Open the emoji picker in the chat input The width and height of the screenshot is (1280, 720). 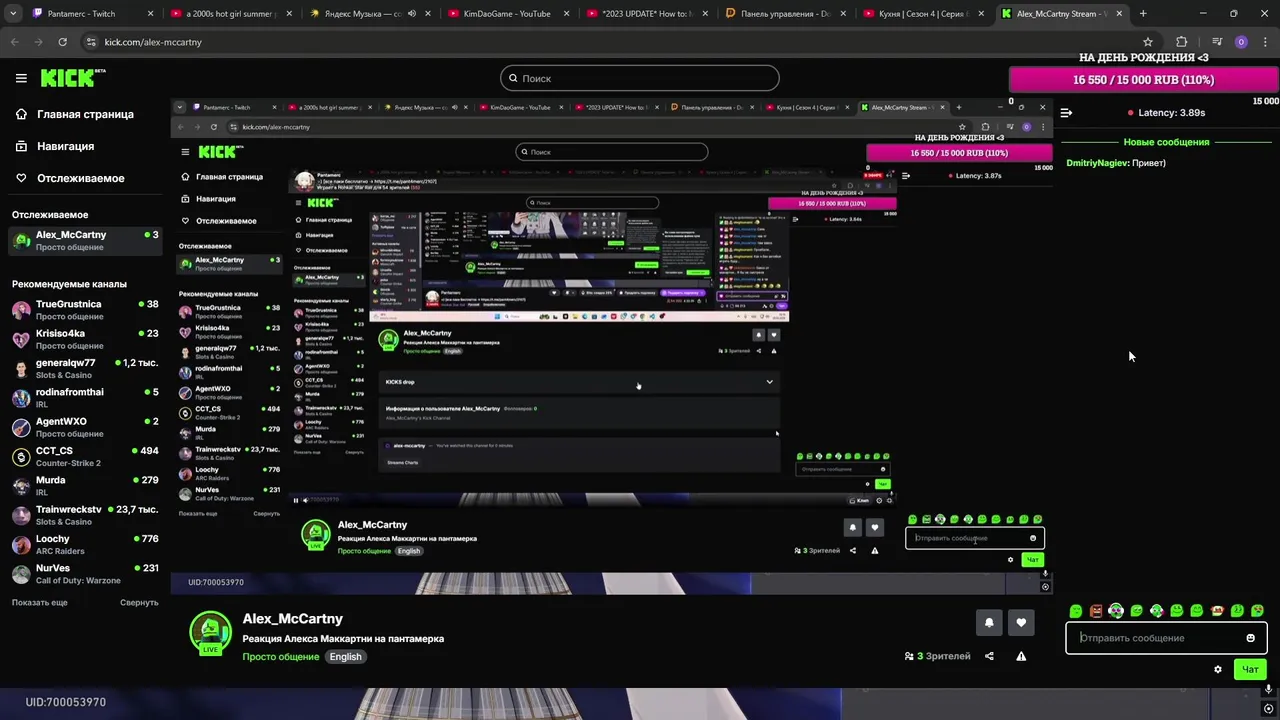click(1250, 638)
